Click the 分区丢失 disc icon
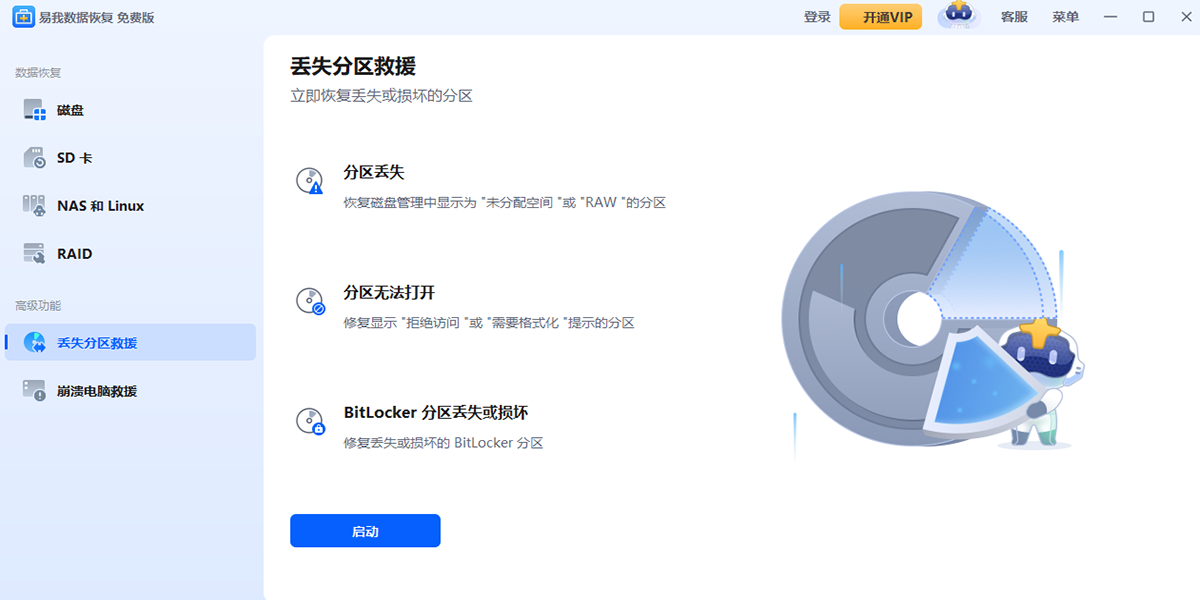The width and height of the screenshot is (1200, 600). (x=310, y=181)
